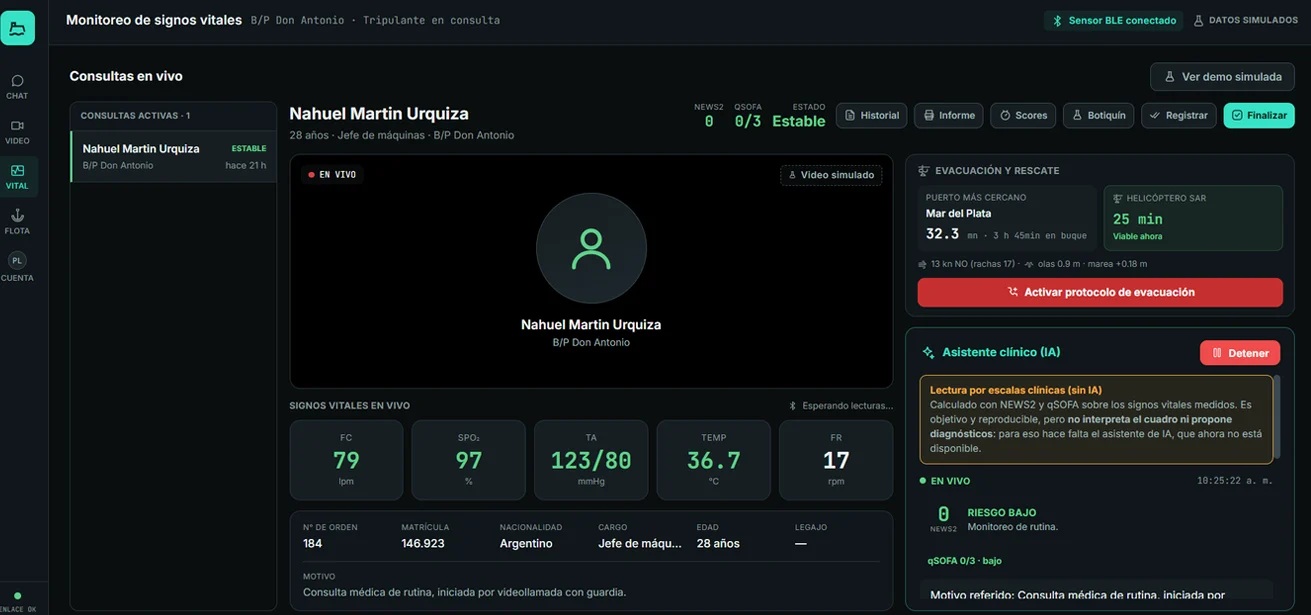Toggle the Video simulado control

(831, 175)
